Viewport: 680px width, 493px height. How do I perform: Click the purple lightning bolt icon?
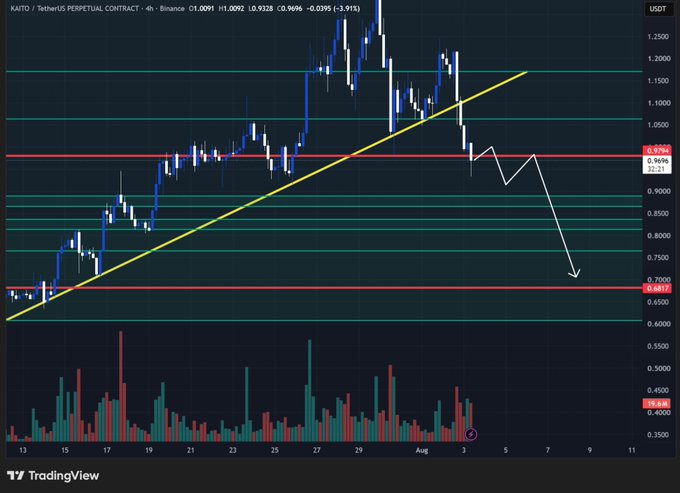coord(471,434)
